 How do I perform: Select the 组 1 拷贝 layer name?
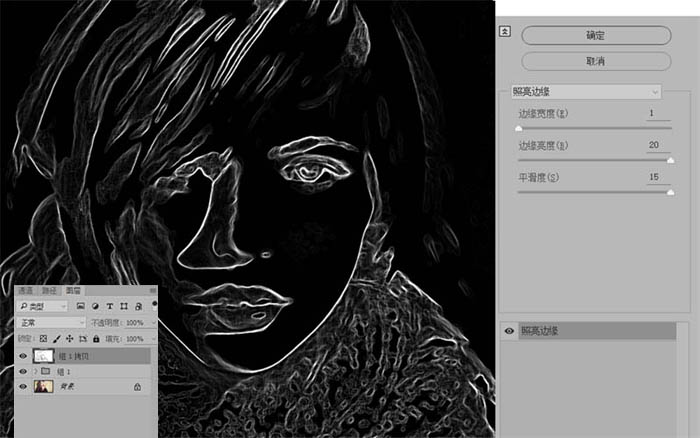tap(74, 356)
